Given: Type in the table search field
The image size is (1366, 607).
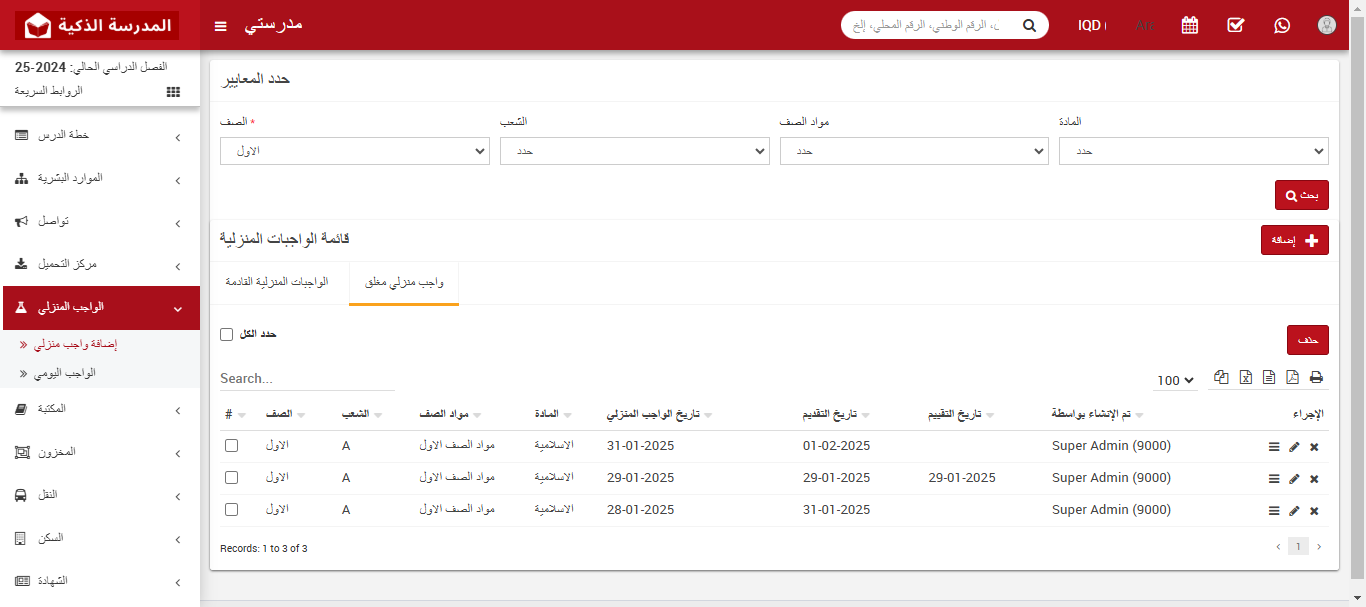Looking at the screenshot, I should tap(300, 377).
